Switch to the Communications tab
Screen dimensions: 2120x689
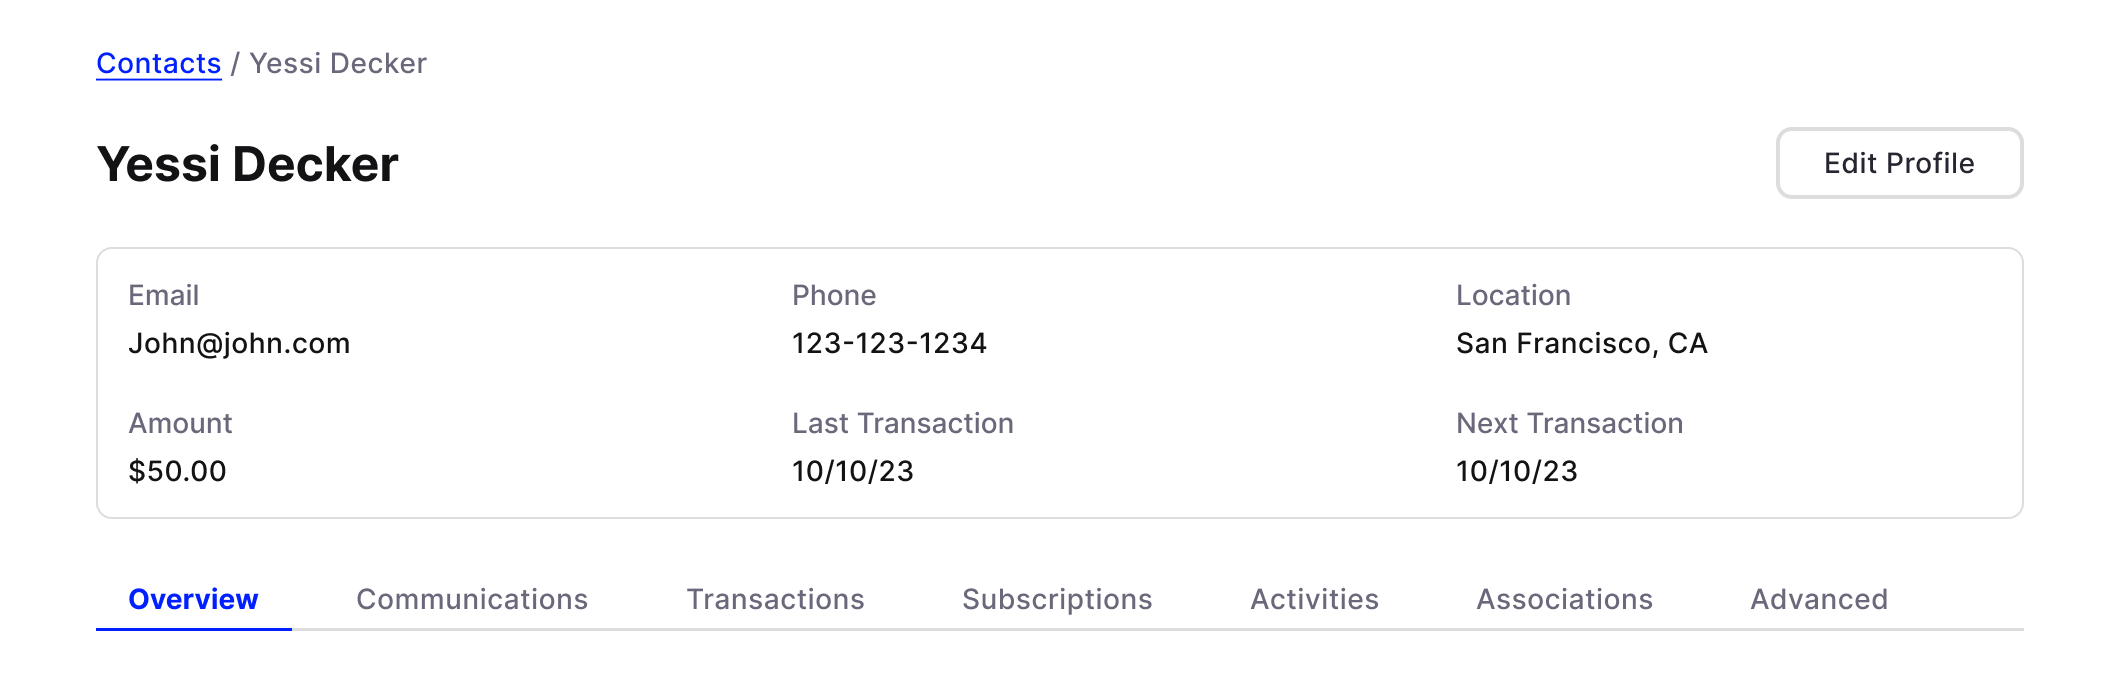tap(472, 599)
